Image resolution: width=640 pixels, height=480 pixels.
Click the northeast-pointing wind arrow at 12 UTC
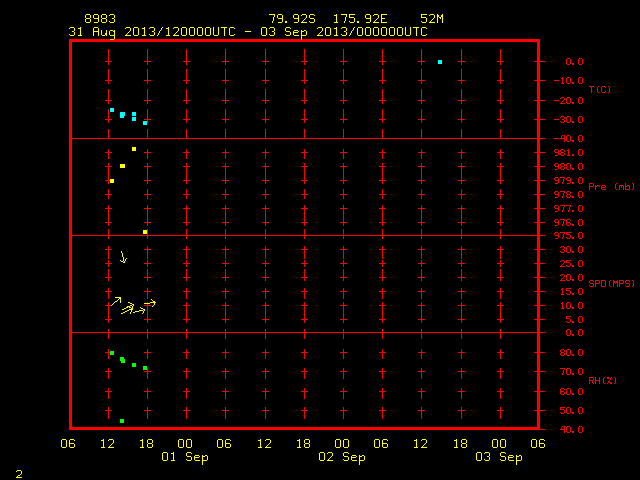116,301
